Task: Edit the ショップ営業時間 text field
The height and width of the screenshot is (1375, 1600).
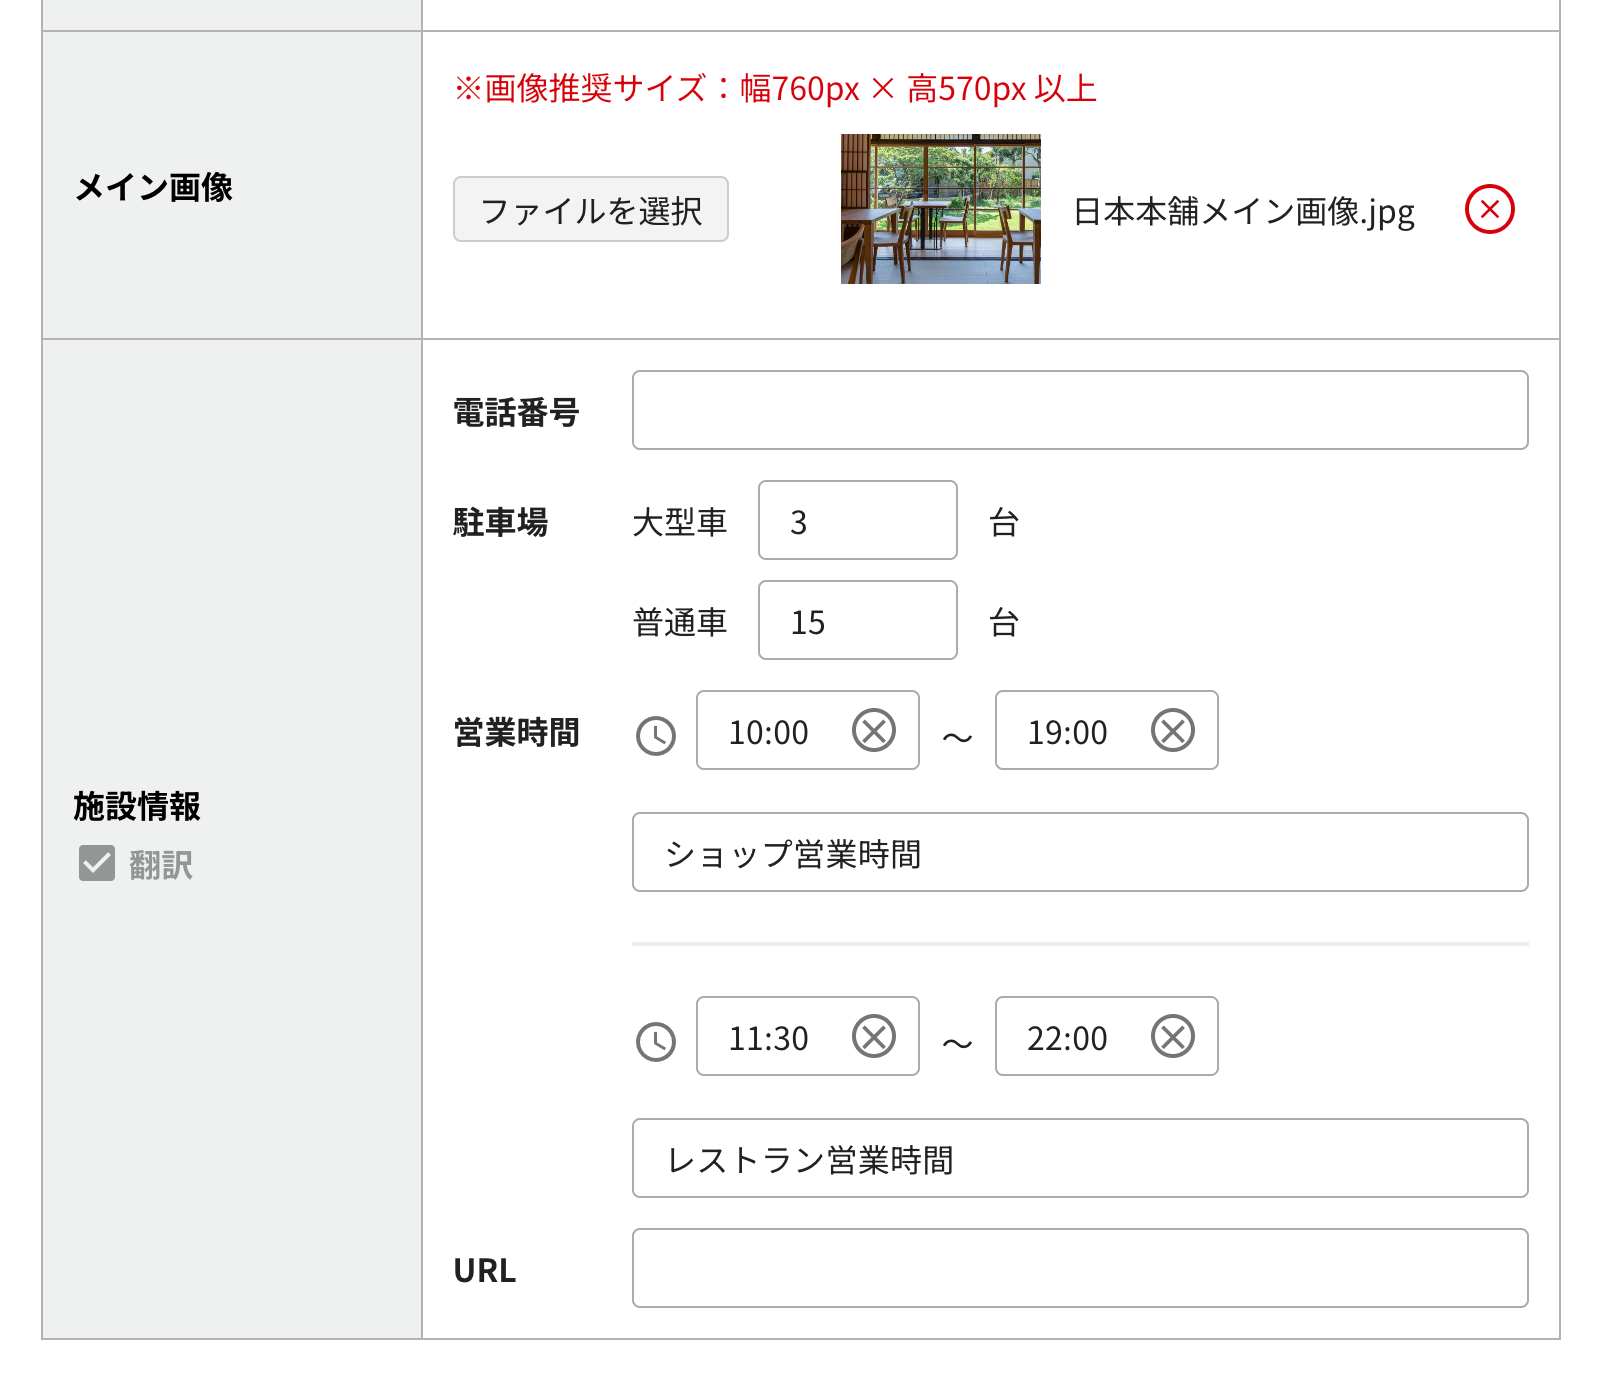Action: [1079, 852]
